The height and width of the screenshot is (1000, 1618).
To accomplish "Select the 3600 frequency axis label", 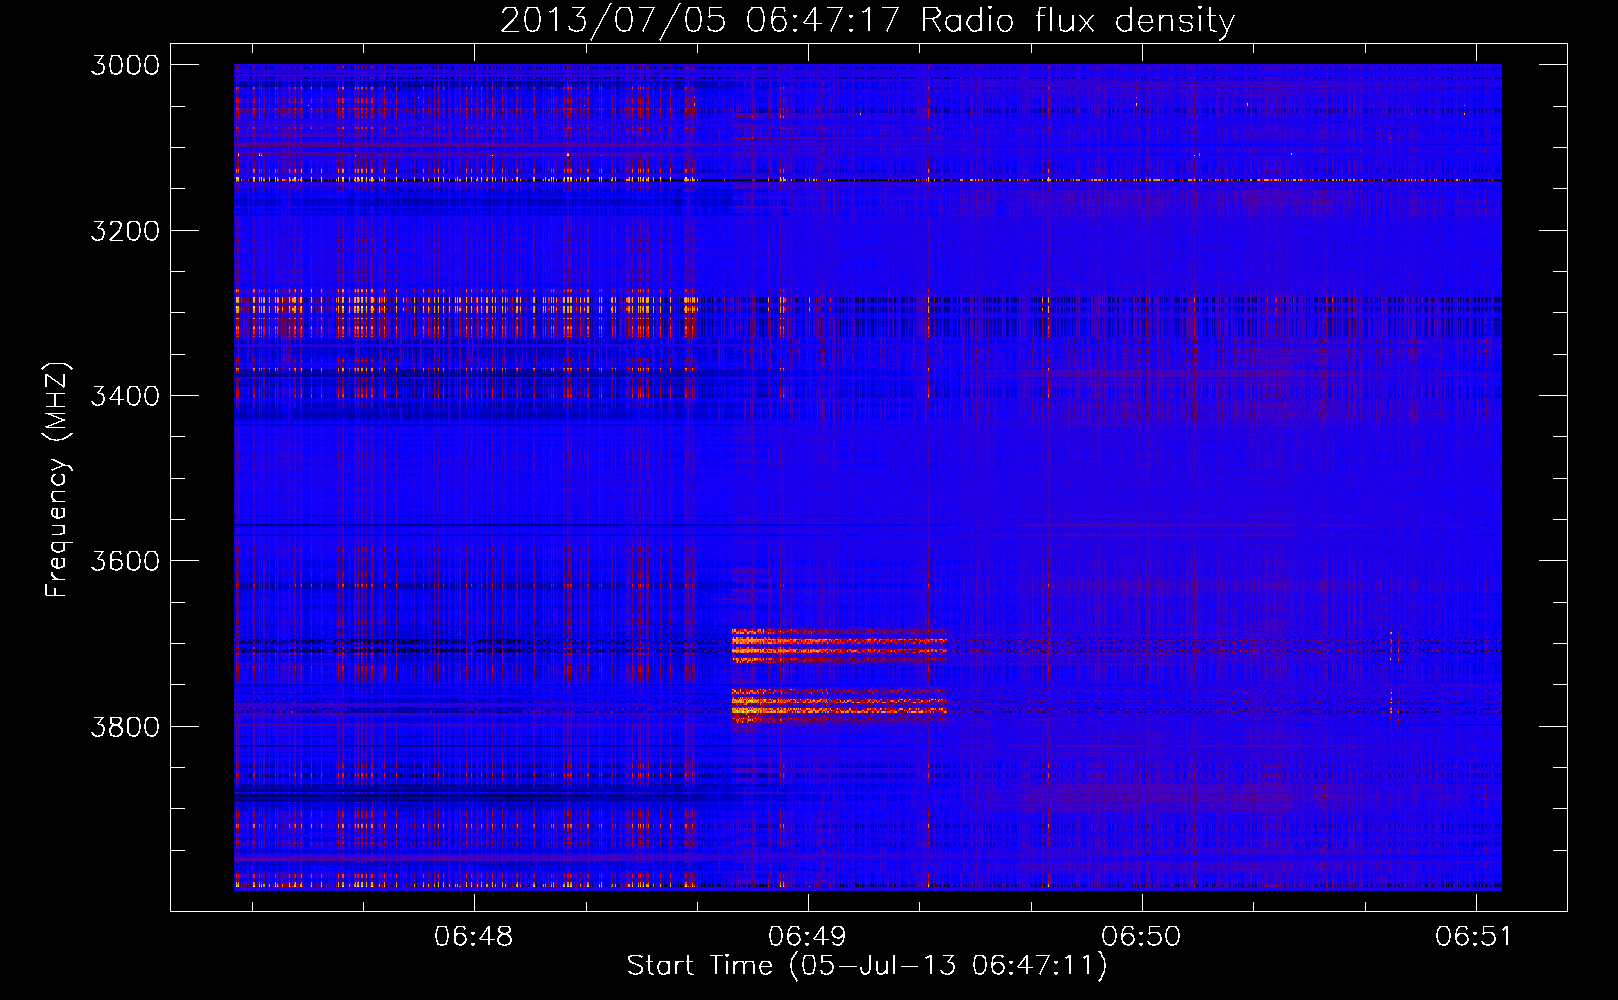I will [x=125, y=561].
